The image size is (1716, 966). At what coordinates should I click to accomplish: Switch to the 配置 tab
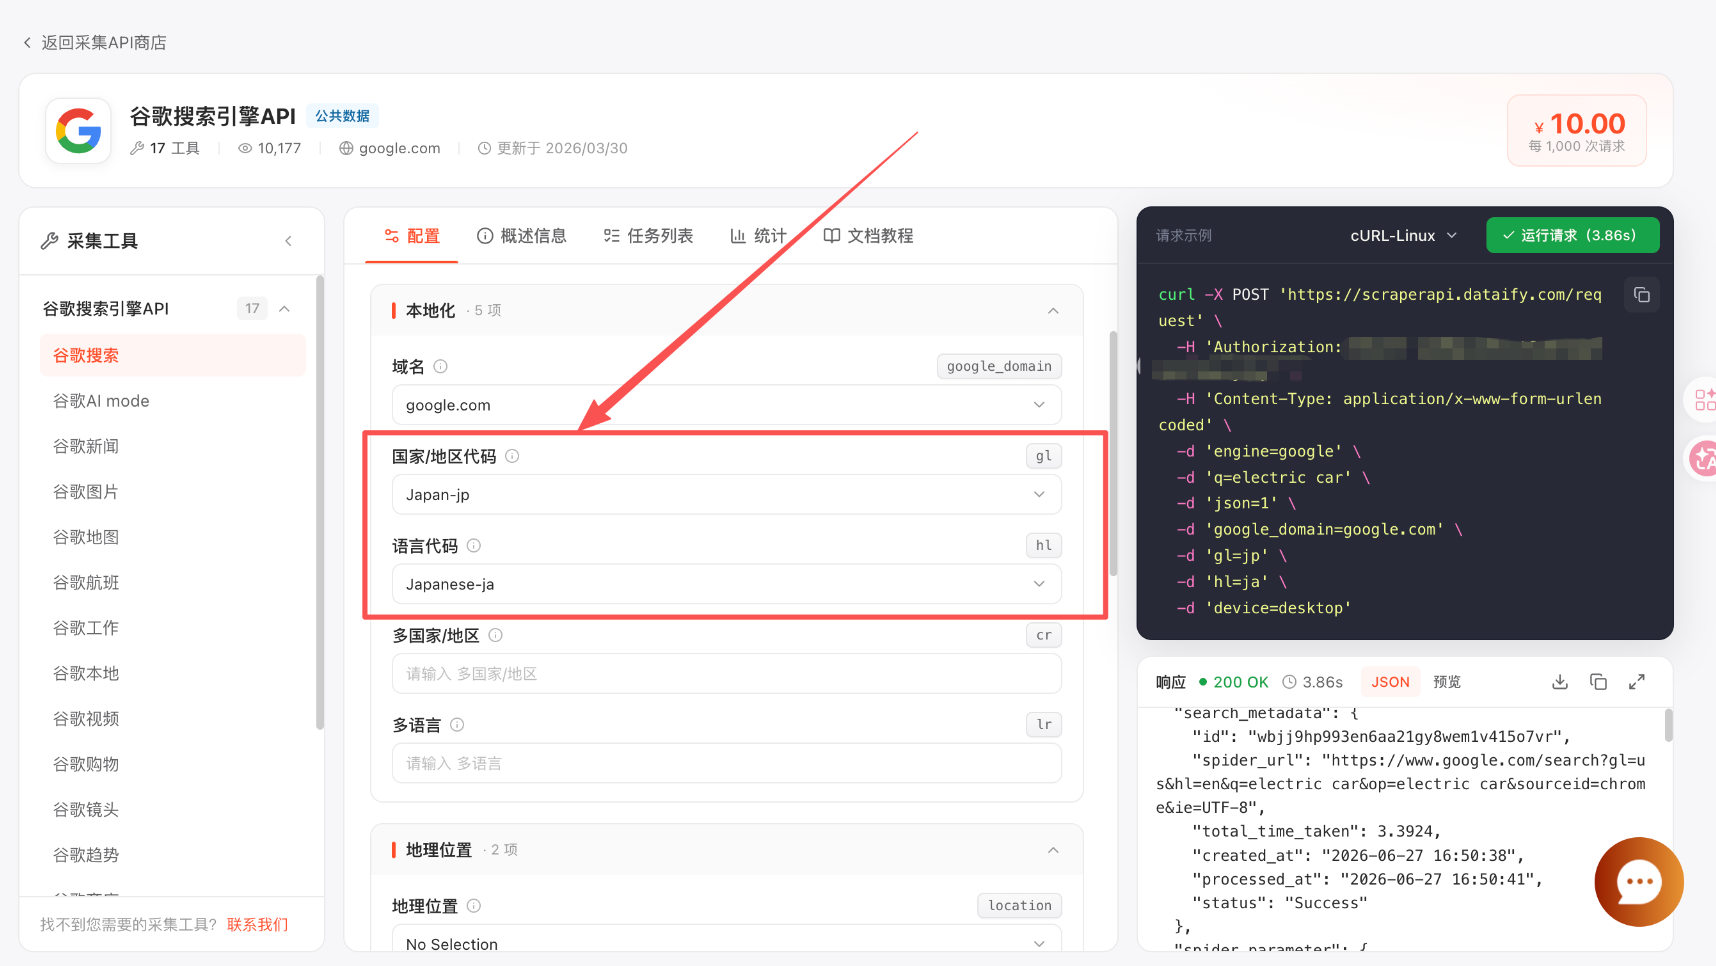tap(412, 236)
